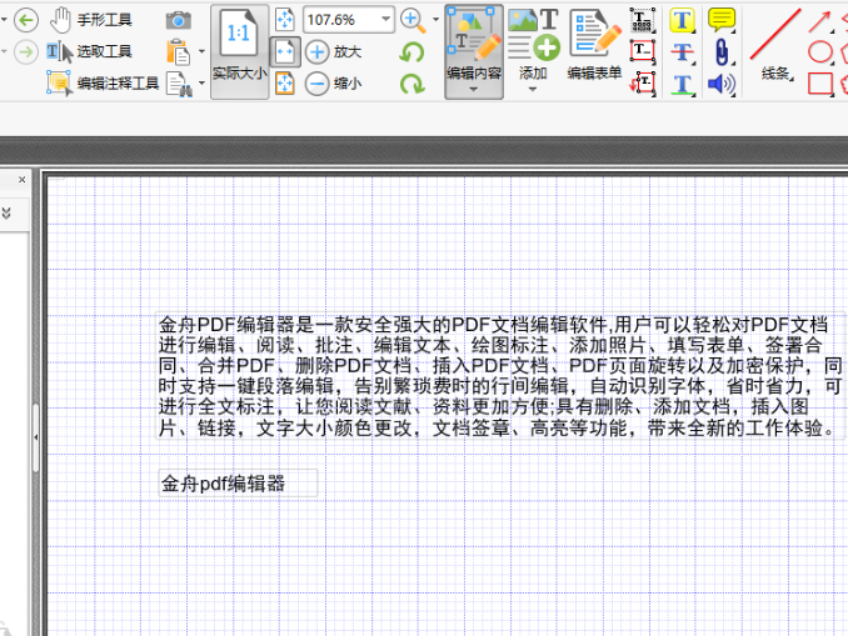
Task: Select the magnifier zoom-in tool
Action: click(x=414, y=21)
